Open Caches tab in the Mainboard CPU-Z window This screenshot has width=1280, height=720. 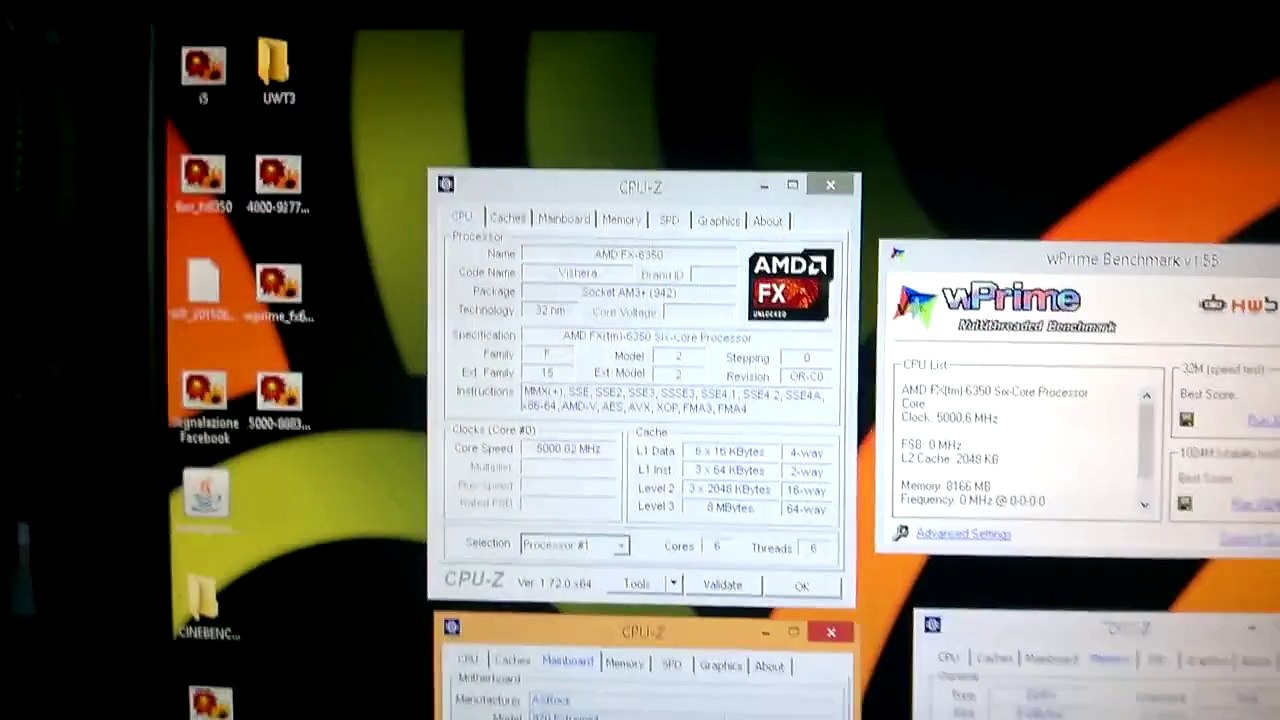click(x=512, y=660)
